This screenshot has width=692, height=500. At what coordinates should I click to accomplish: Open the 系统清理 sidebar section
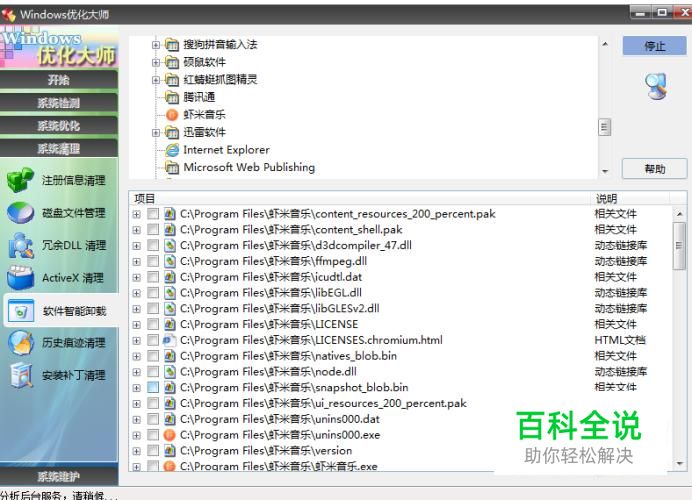point(59,149)
